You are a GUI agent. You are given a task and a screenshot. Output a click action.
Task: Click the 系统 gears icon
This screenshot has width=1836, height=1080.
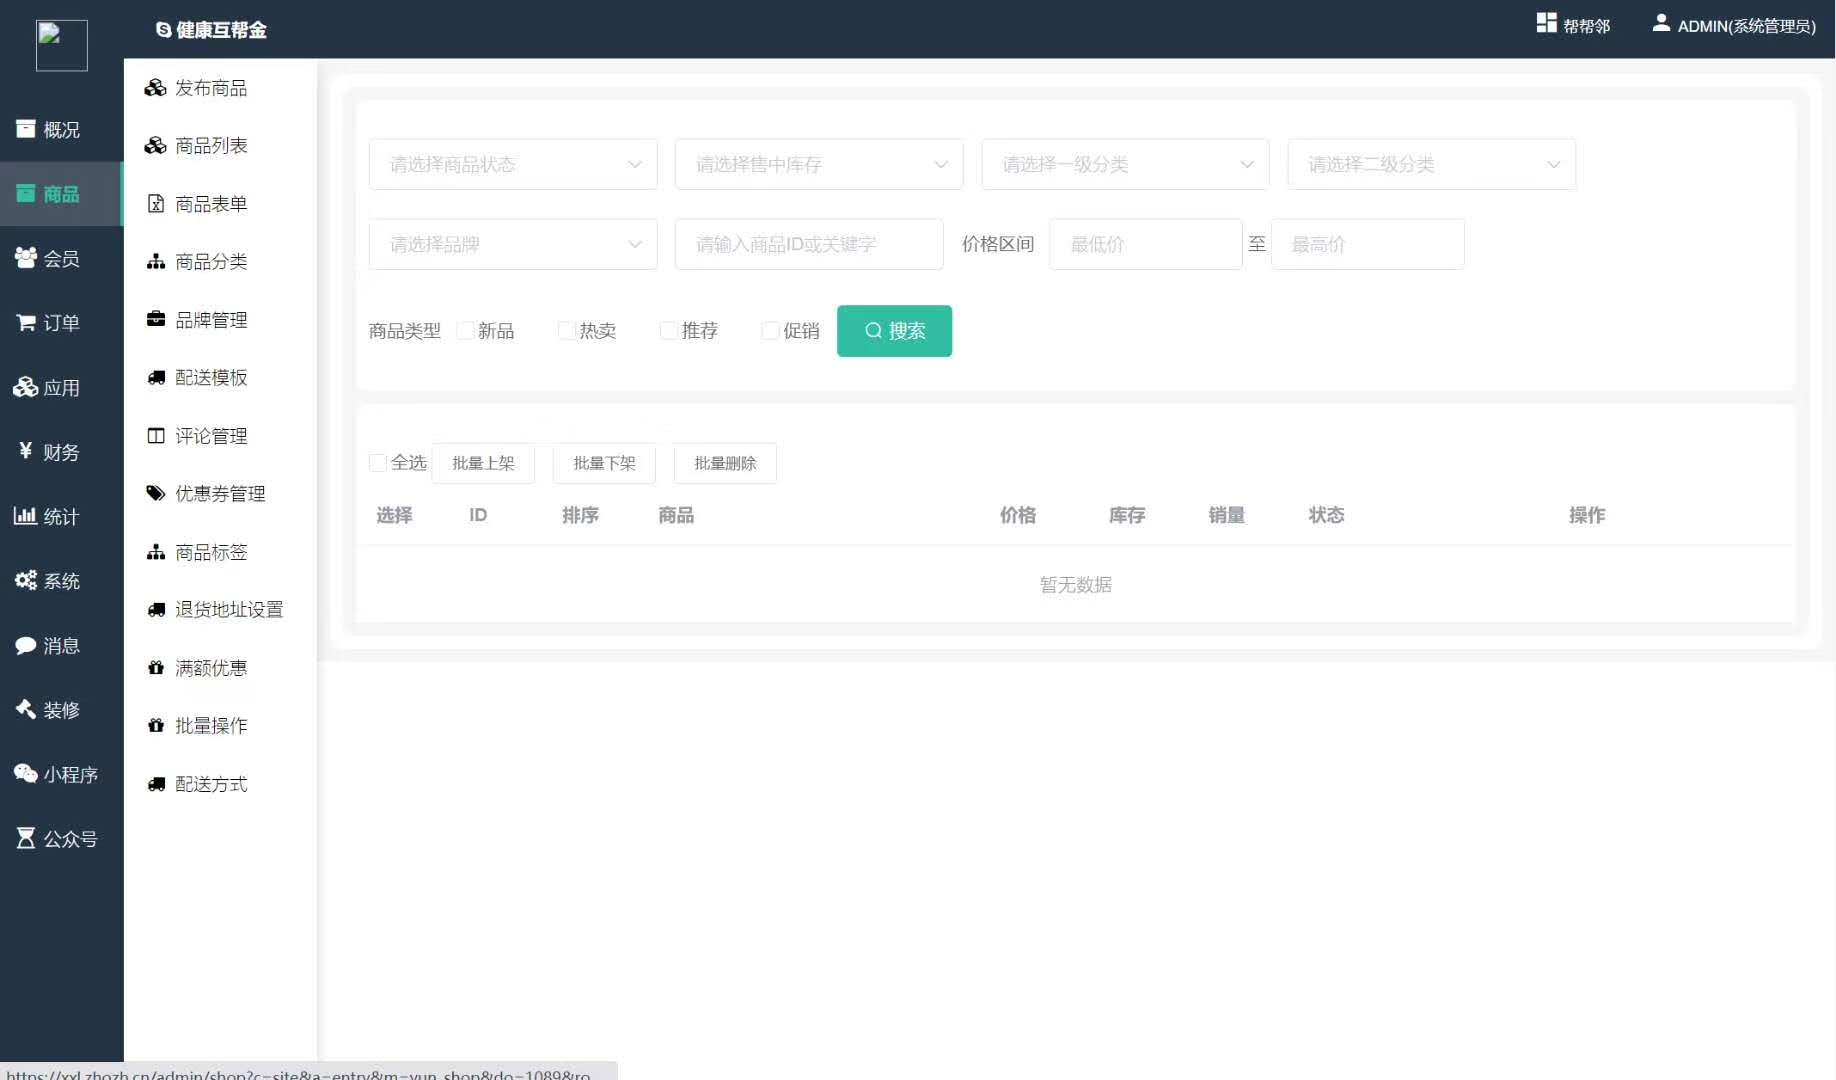tap(26, 580)
